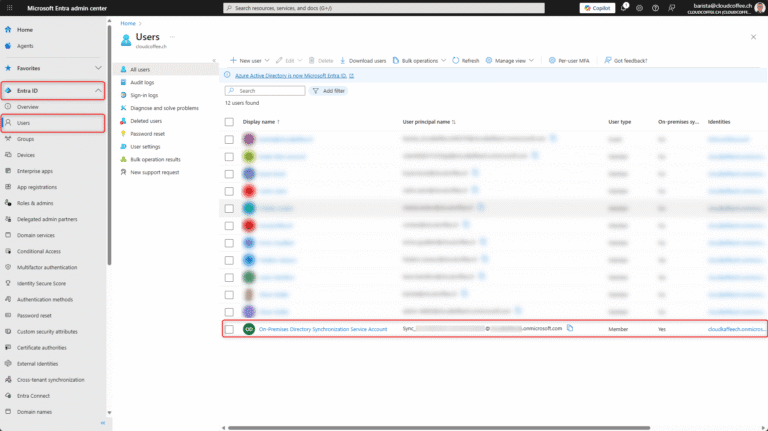The image size is (768, 431).
Task: Collapse the left navigation pane
Action: [x=103, y=423]
